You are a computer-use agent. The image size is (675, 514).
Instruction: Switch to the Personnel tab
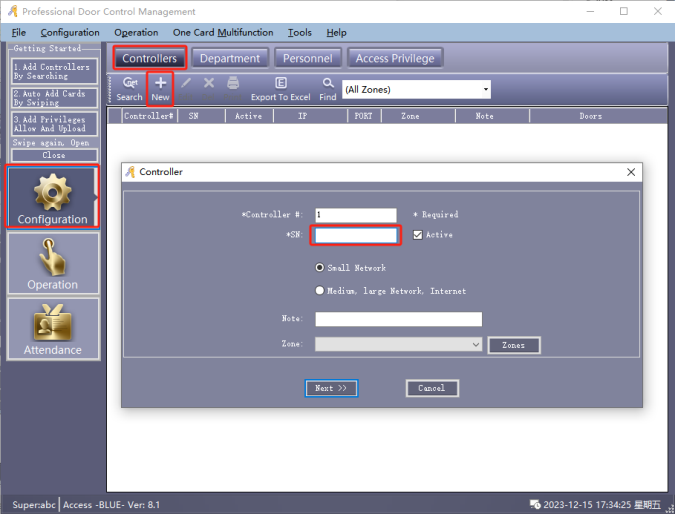[308, 59]
